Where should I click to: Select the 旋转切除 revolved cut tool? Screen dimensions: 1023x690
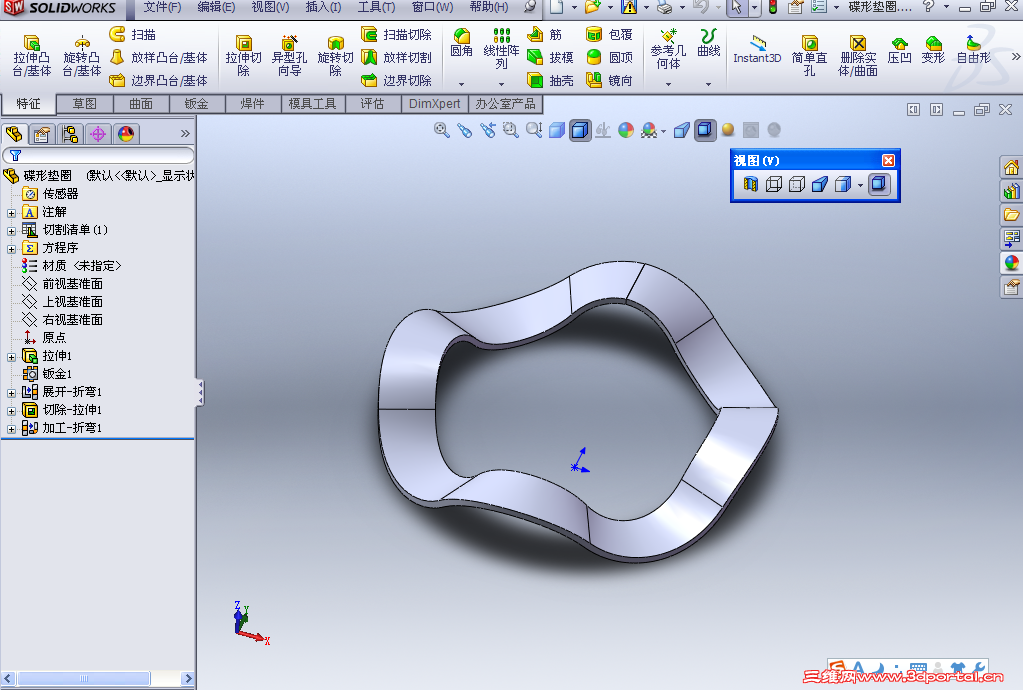[x=335, y=55]
